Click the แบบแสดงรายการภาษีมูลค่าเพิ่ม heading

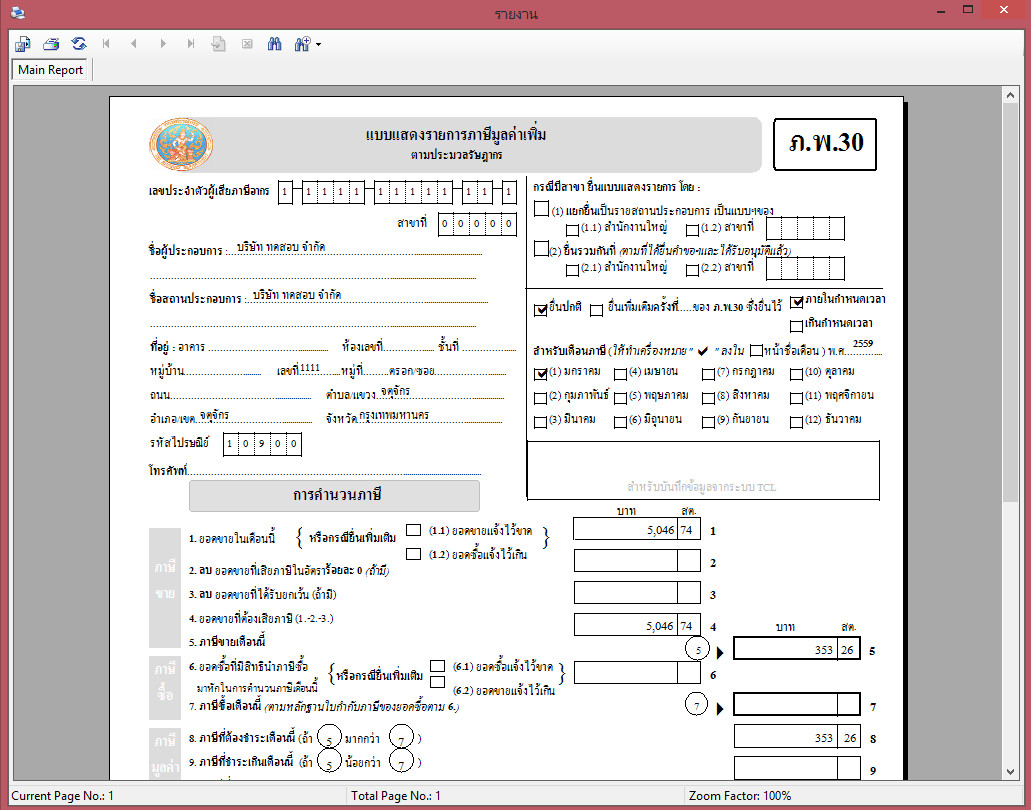(x=456, y=135)
